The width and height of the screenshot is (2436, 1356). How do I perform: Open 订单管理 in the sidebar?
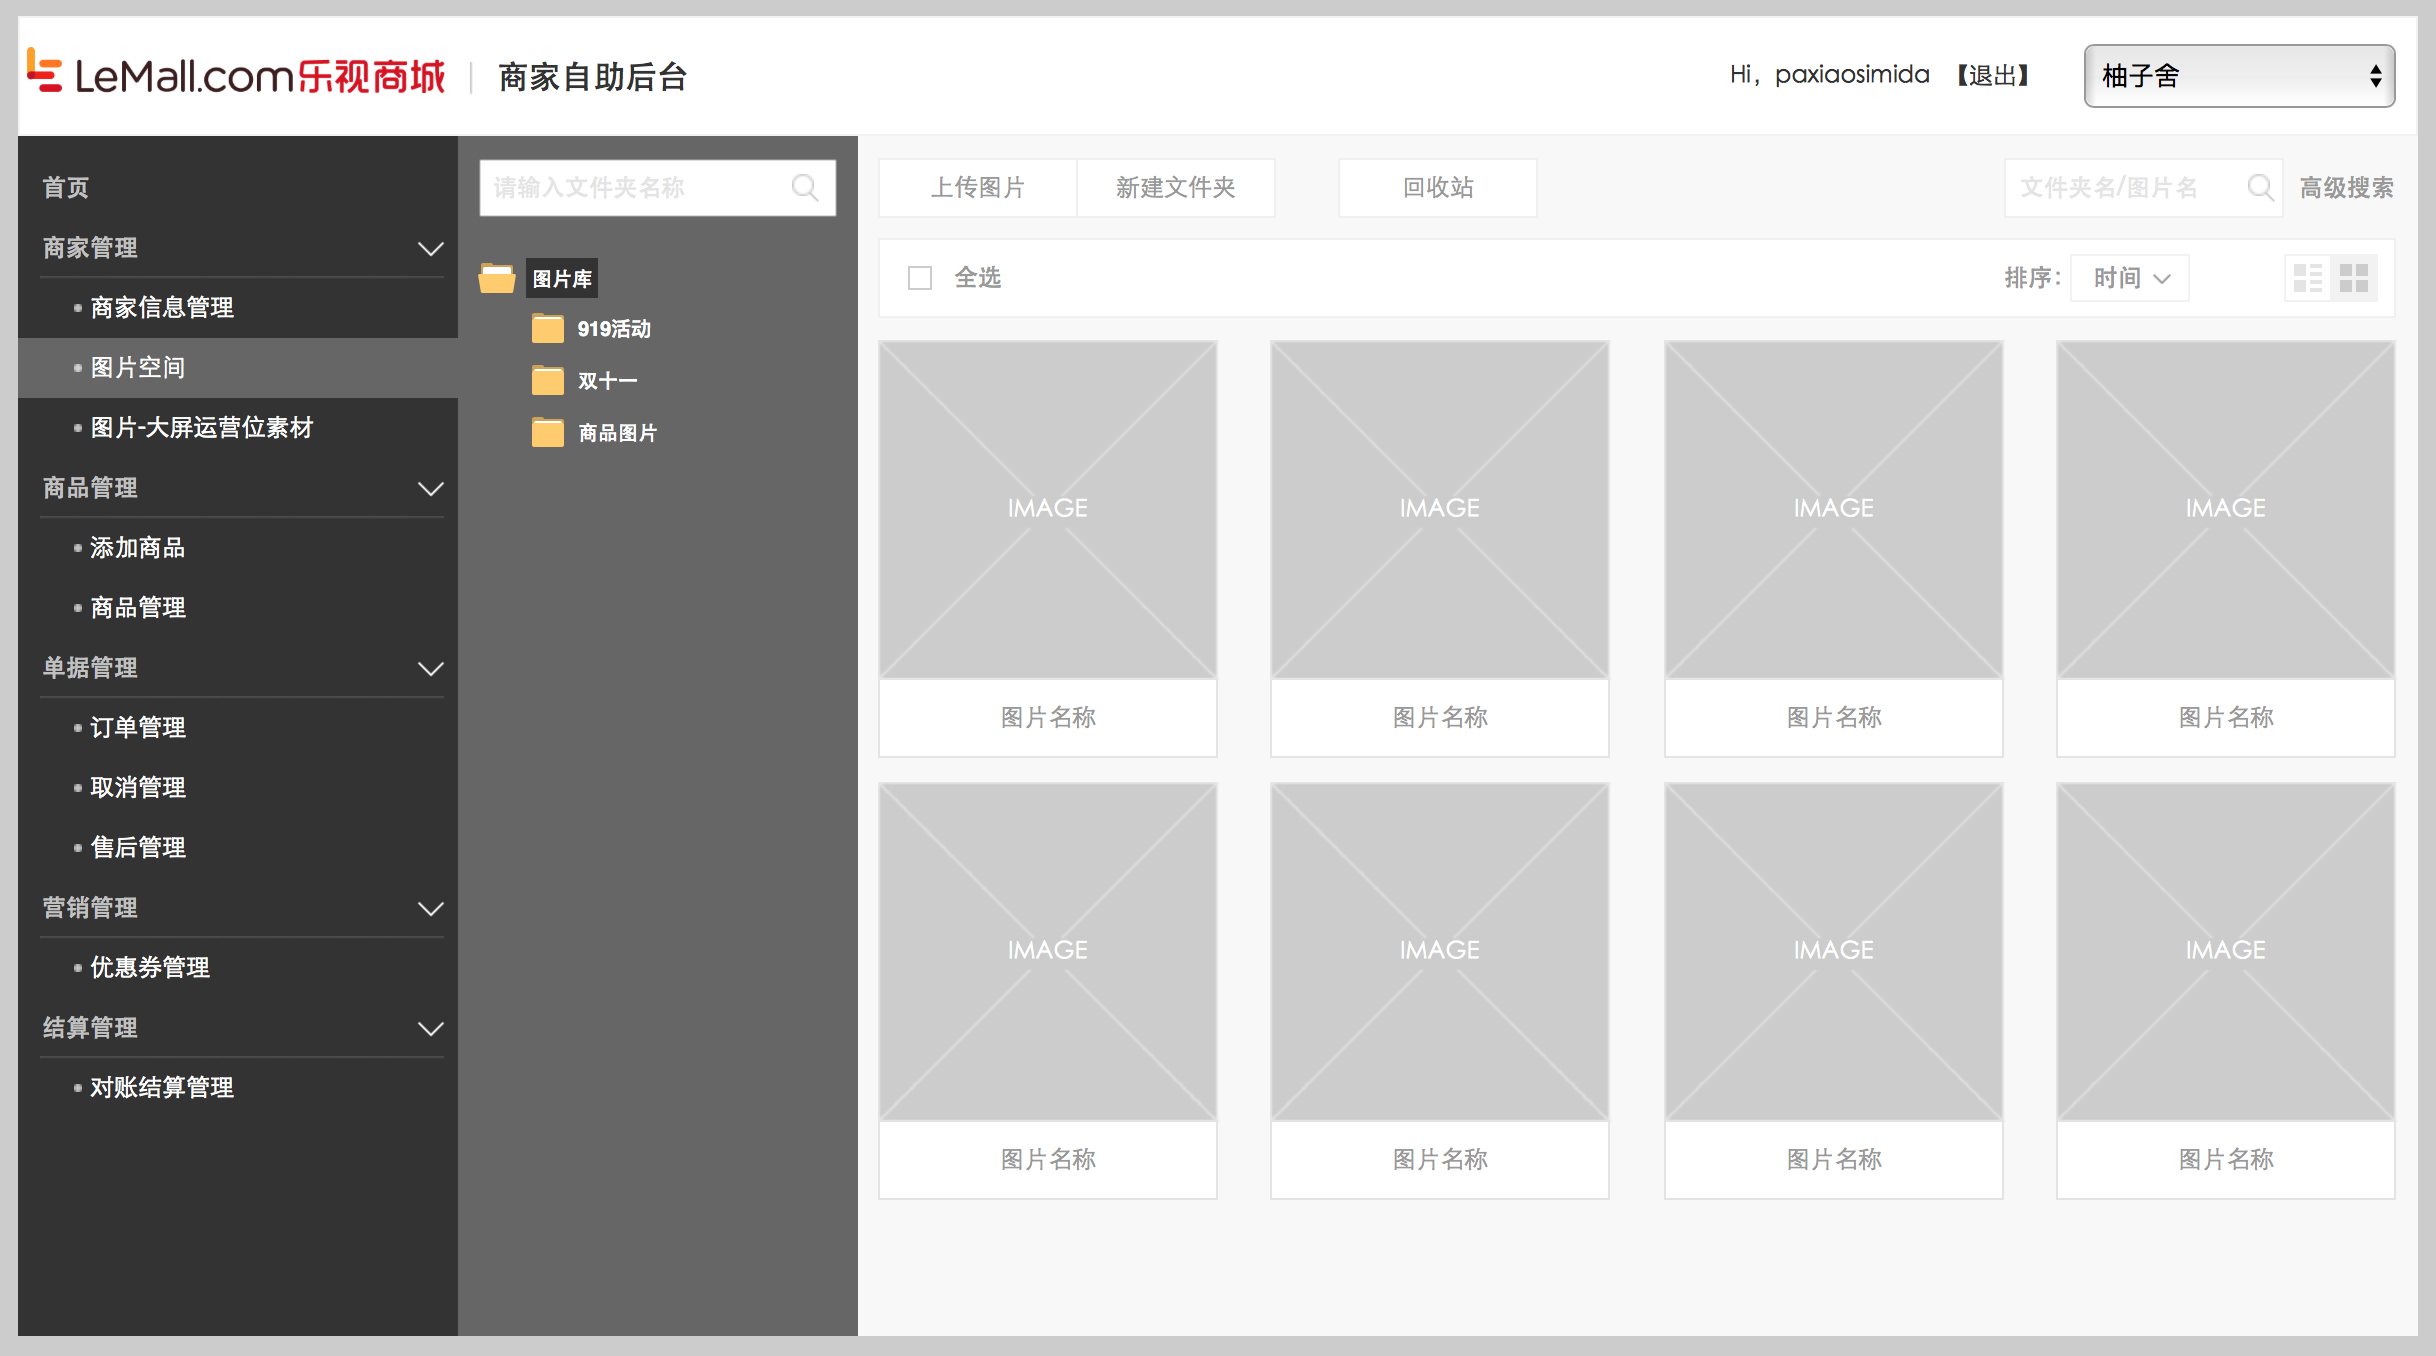coord(138,728)
